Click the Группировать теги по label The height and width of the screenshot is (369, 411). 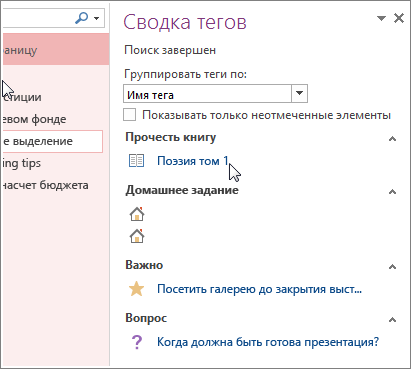[x=185, y=74]
